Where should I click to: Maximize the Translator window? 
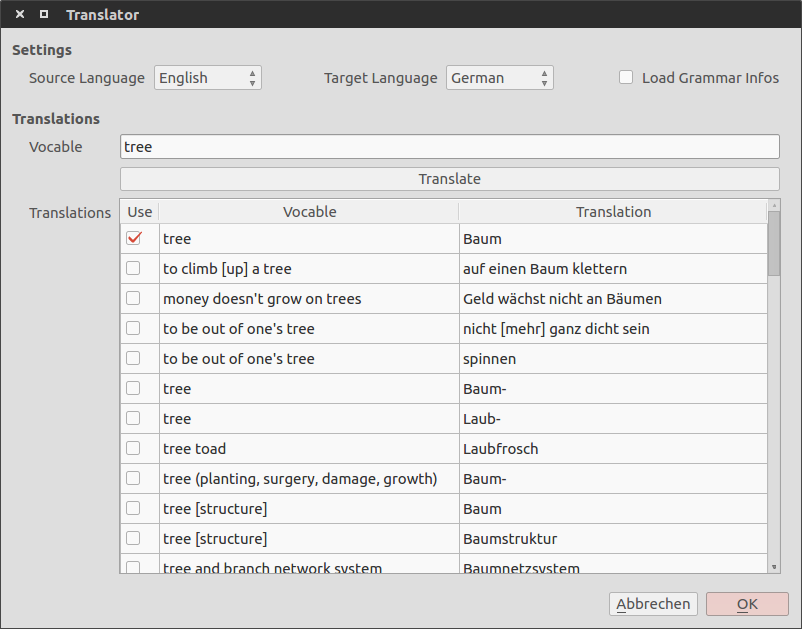pyautogui.click(x=43, y=15)
